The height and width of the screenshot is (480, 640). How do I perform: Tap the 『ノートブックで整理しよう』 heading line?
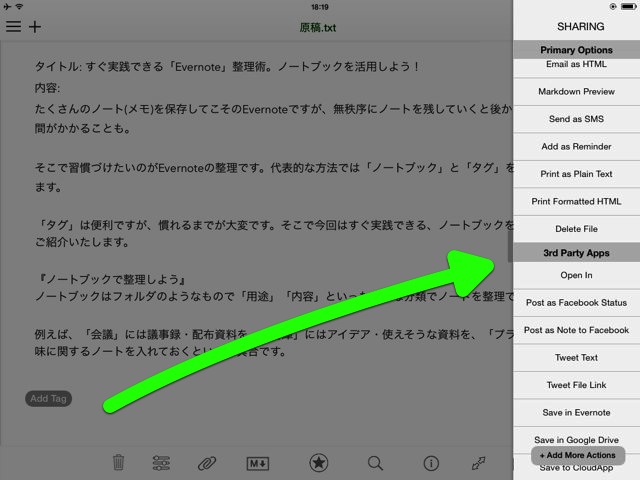click(111, 279)
